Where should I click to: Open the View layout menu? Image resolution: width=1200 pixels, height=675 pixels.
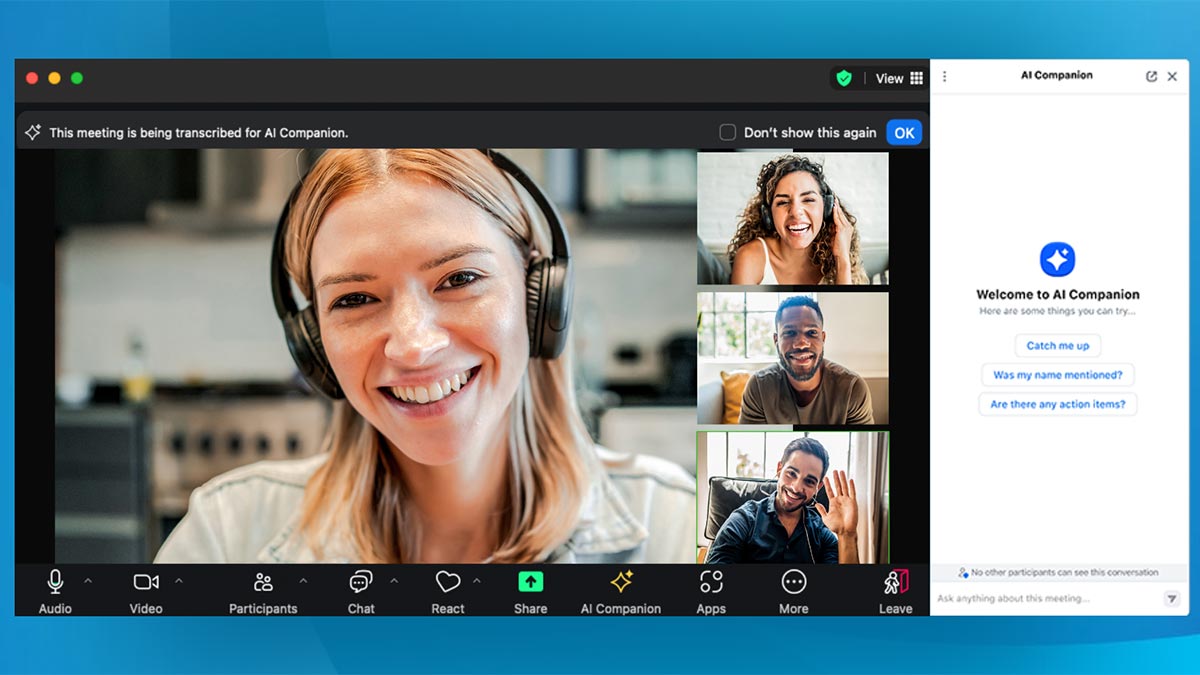(x=899, y=78)
